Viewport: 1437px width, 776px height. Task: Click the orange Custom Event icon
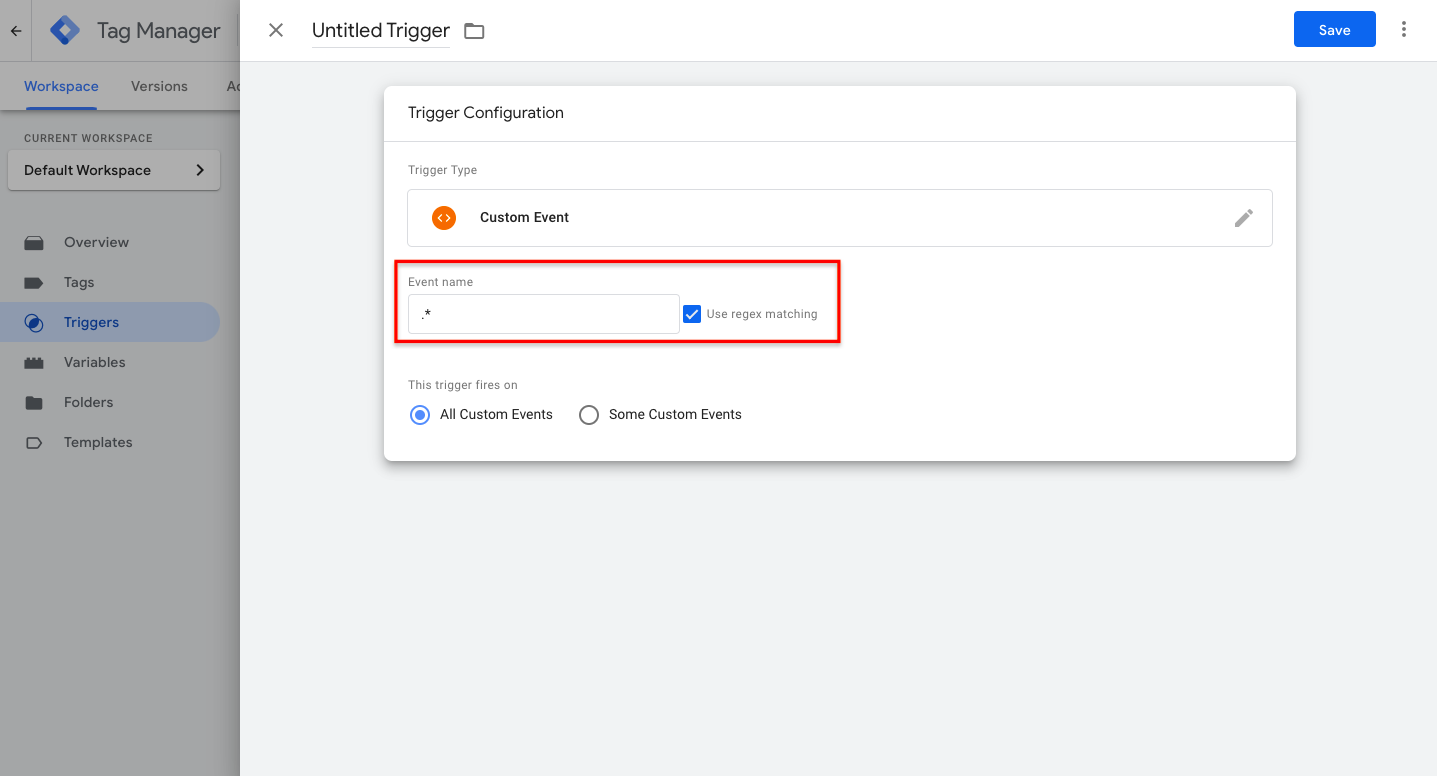(x=444, y=218)
